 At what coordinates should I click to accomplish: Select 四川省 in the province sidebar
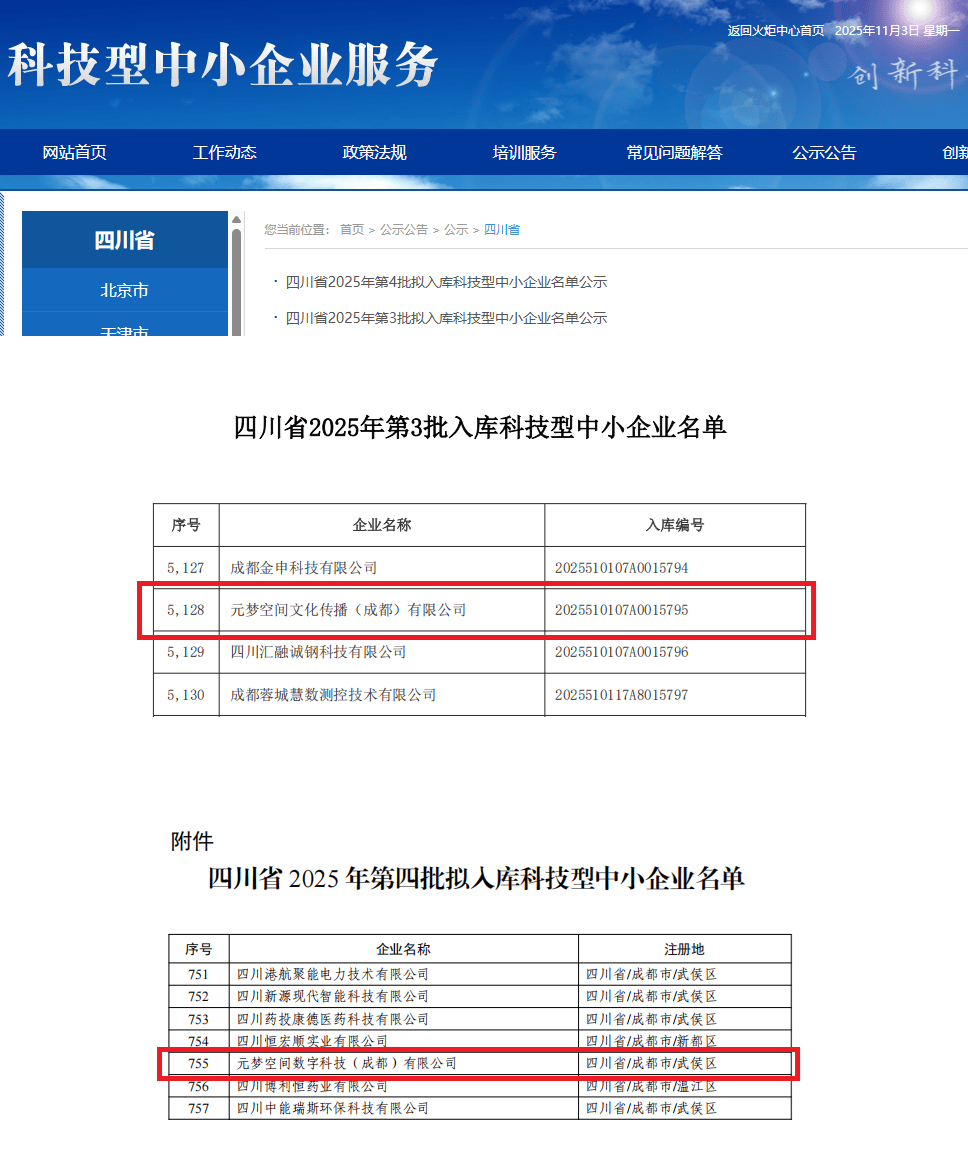125,239
